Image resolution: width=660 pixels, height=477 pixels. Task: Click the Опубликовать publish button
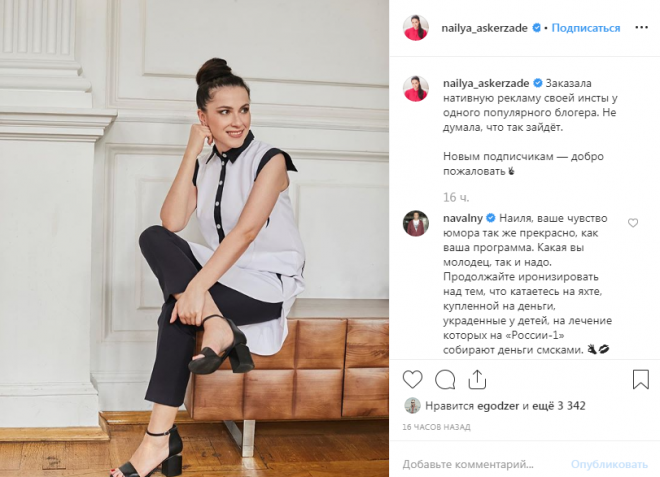pyautogui.click(x=609, y=464)
